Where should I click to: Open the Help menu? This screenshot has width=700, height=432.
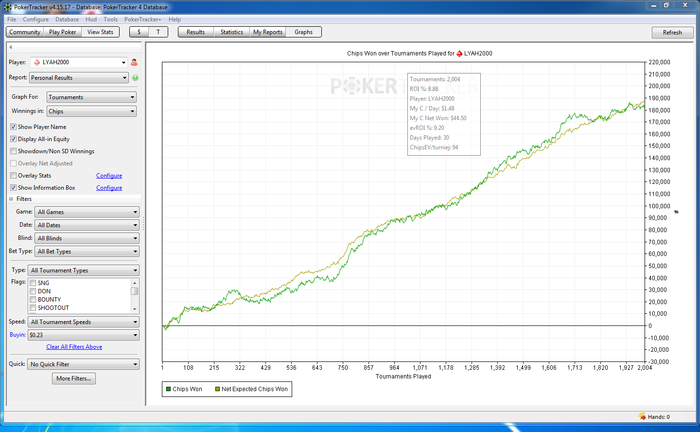pos(175,20)
